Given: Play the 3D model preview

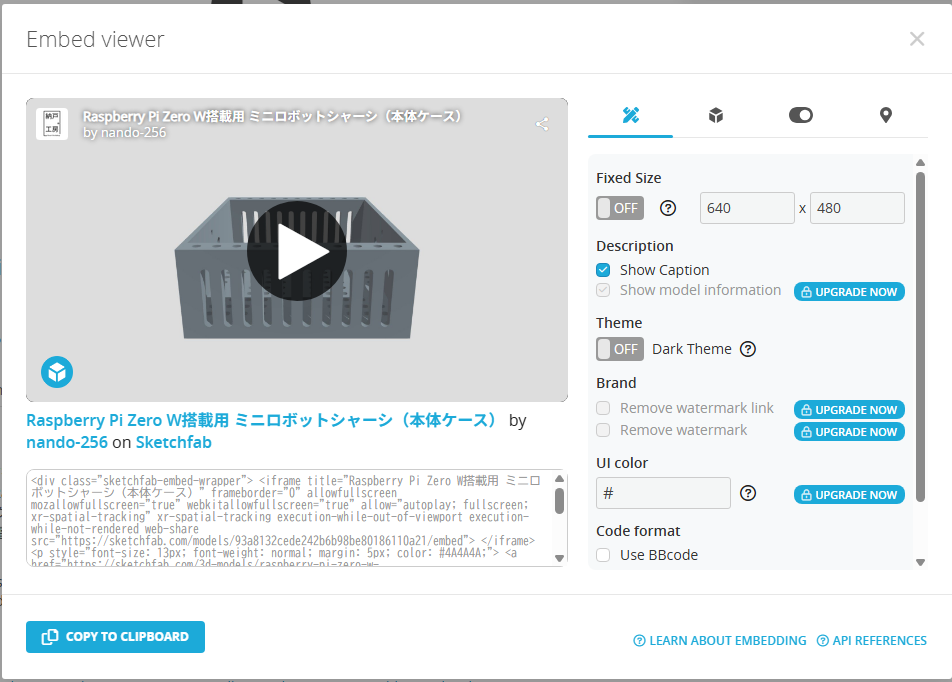Looking at the screenshot, I should click(x=297, y=250).
